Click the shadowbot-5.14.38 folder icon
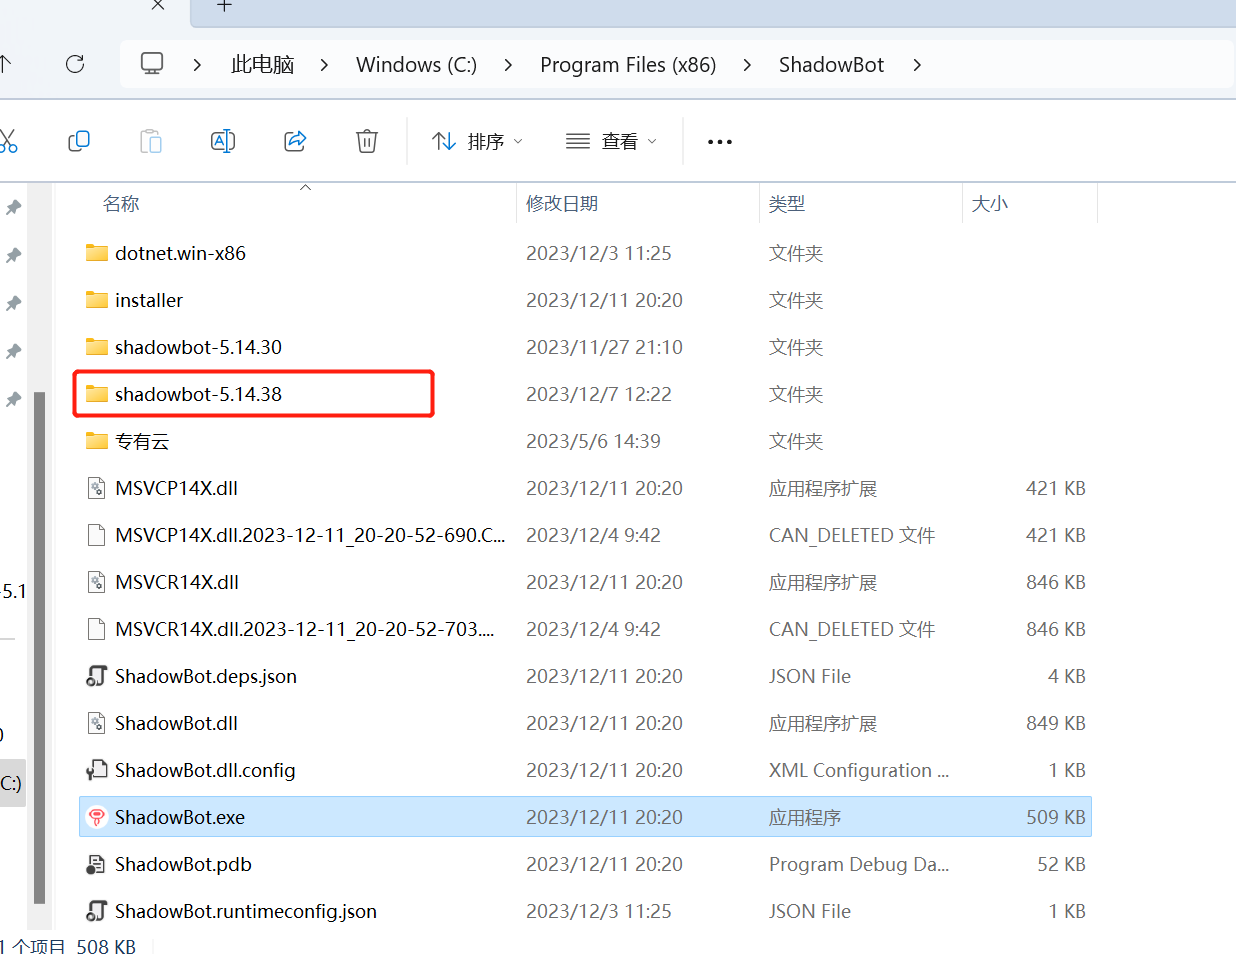The width and height of the screenshot is (1236, 954). click(97, 394)
